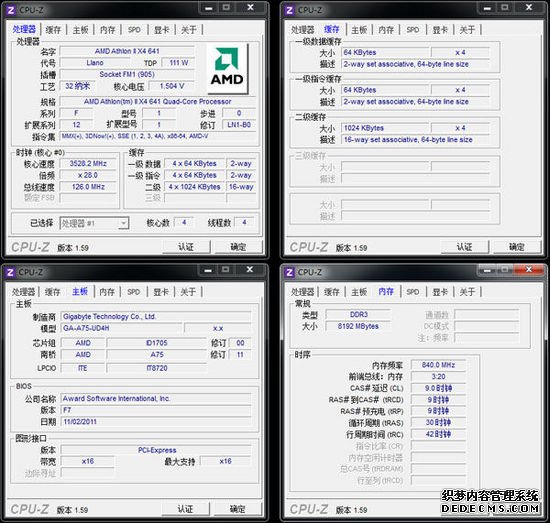This screenshot has width=550, height=523.
Task: Click 确定 button in the processor window
Action: 238,247
